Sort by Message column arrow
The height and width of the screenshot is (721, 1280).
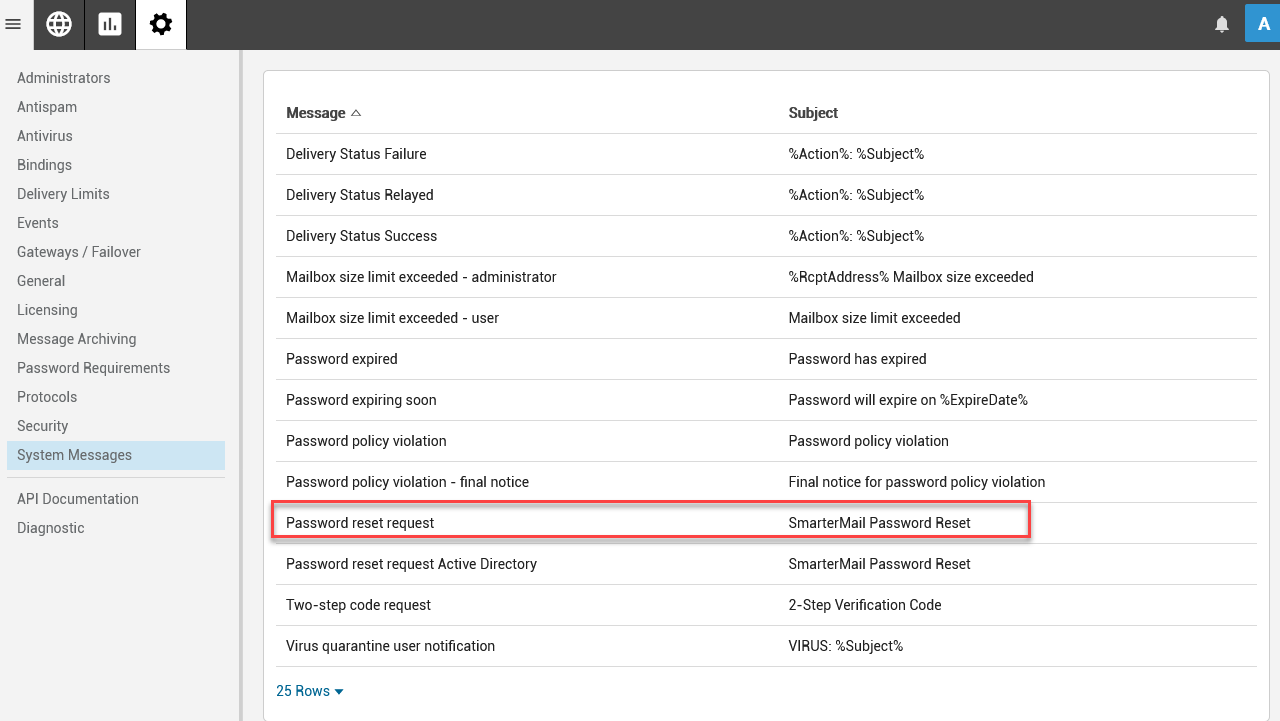coord(356,113)
